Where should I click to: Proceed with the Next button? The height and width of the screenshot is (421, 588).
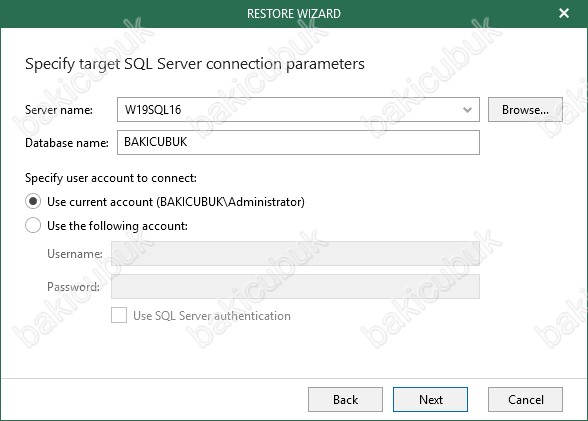430,399
